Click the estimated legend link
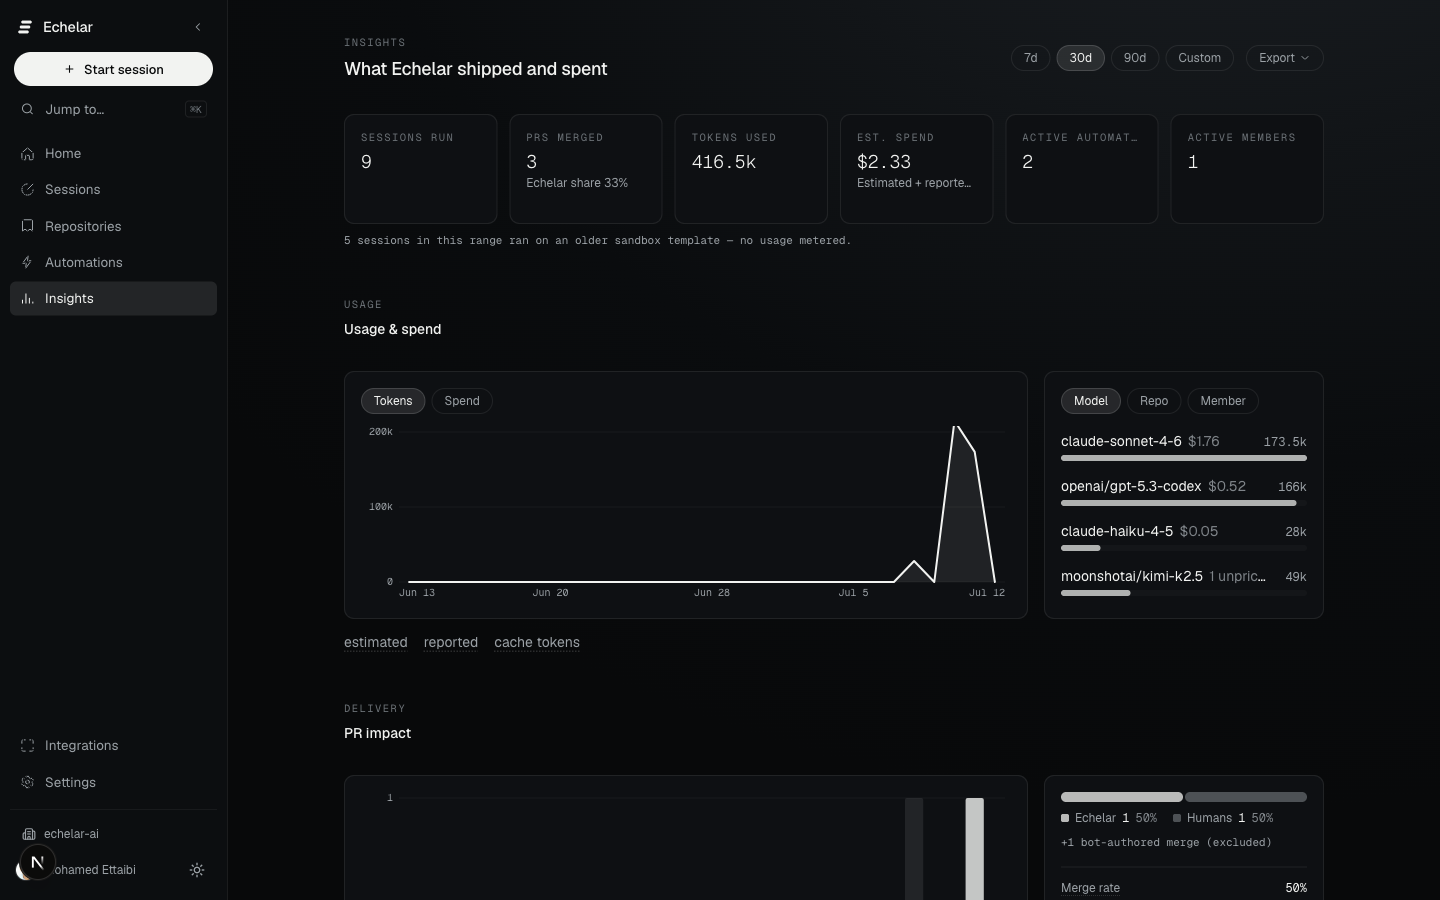This screenshot has height=900, width=1440. [x=376, y=642]
